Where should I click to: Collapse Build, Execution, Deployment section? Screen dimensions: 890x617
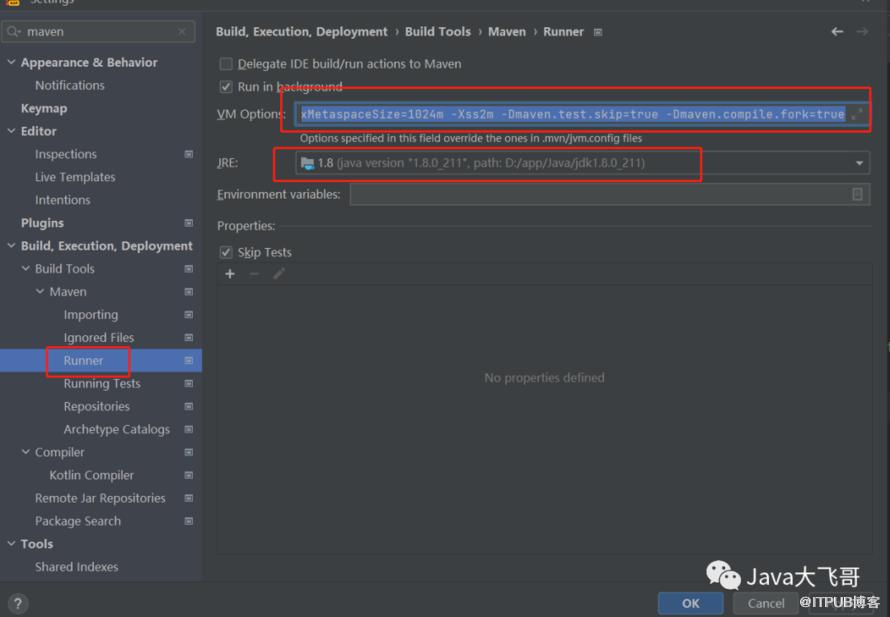(x=11, y=245)
